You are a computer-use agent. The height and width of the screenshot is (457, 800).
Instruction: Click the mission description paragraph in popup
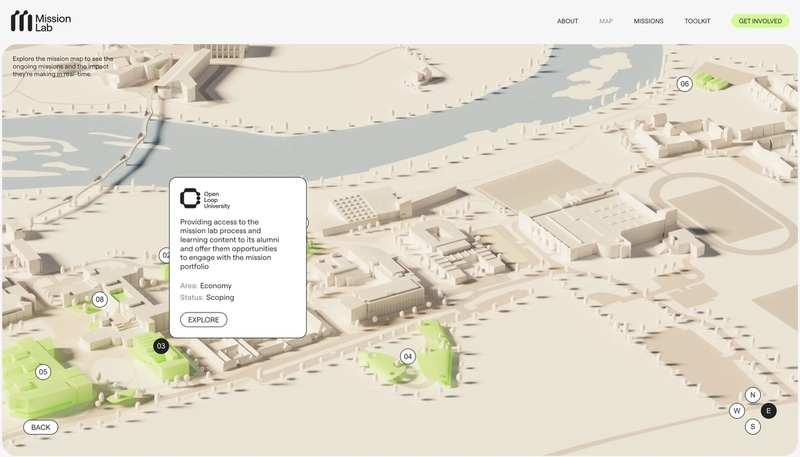pos(230,244)
